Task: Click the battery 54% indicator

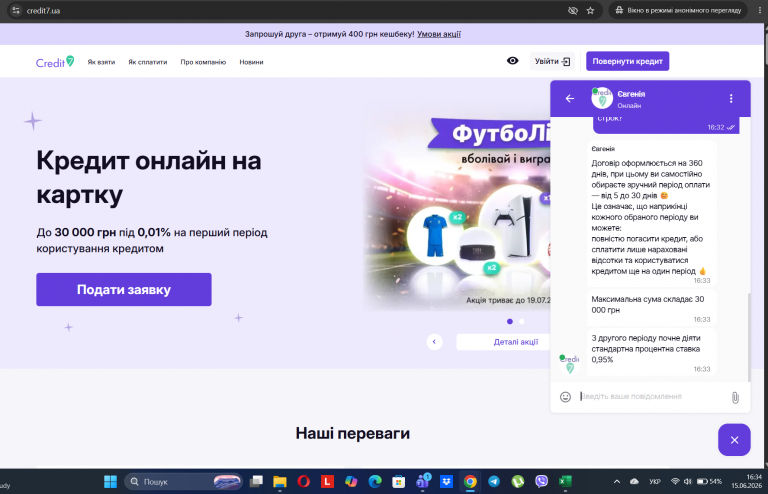Action: 709,482
